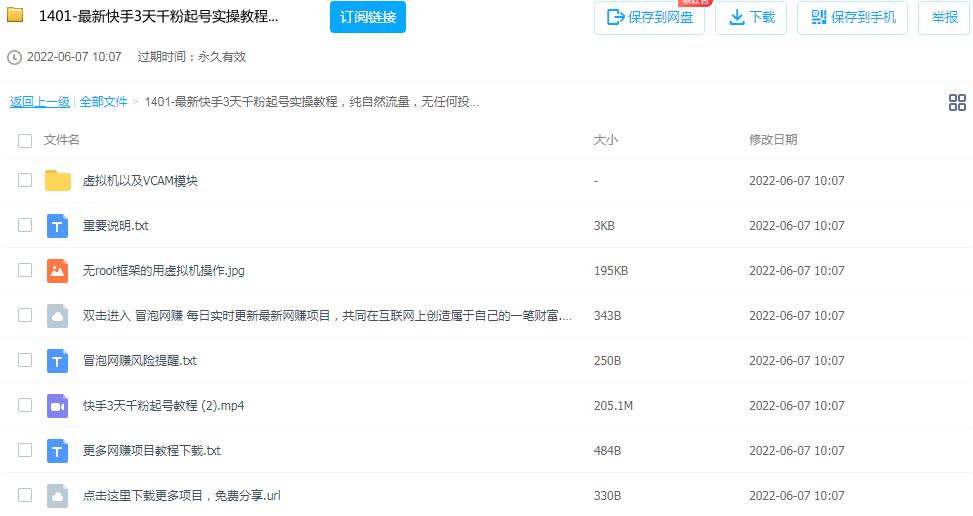The width and height of the screenshot is (973, 516).
Task: Click folder icon of 虚拟机以及VCAM模块
Action: click(58, 180)
